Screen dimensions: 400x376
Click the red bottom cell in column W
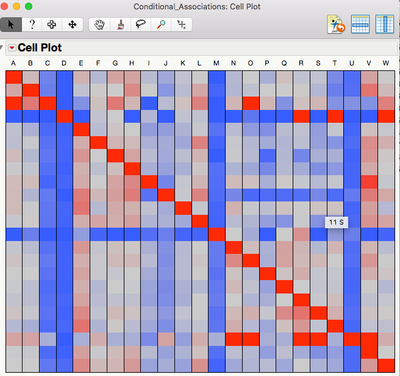386,365
